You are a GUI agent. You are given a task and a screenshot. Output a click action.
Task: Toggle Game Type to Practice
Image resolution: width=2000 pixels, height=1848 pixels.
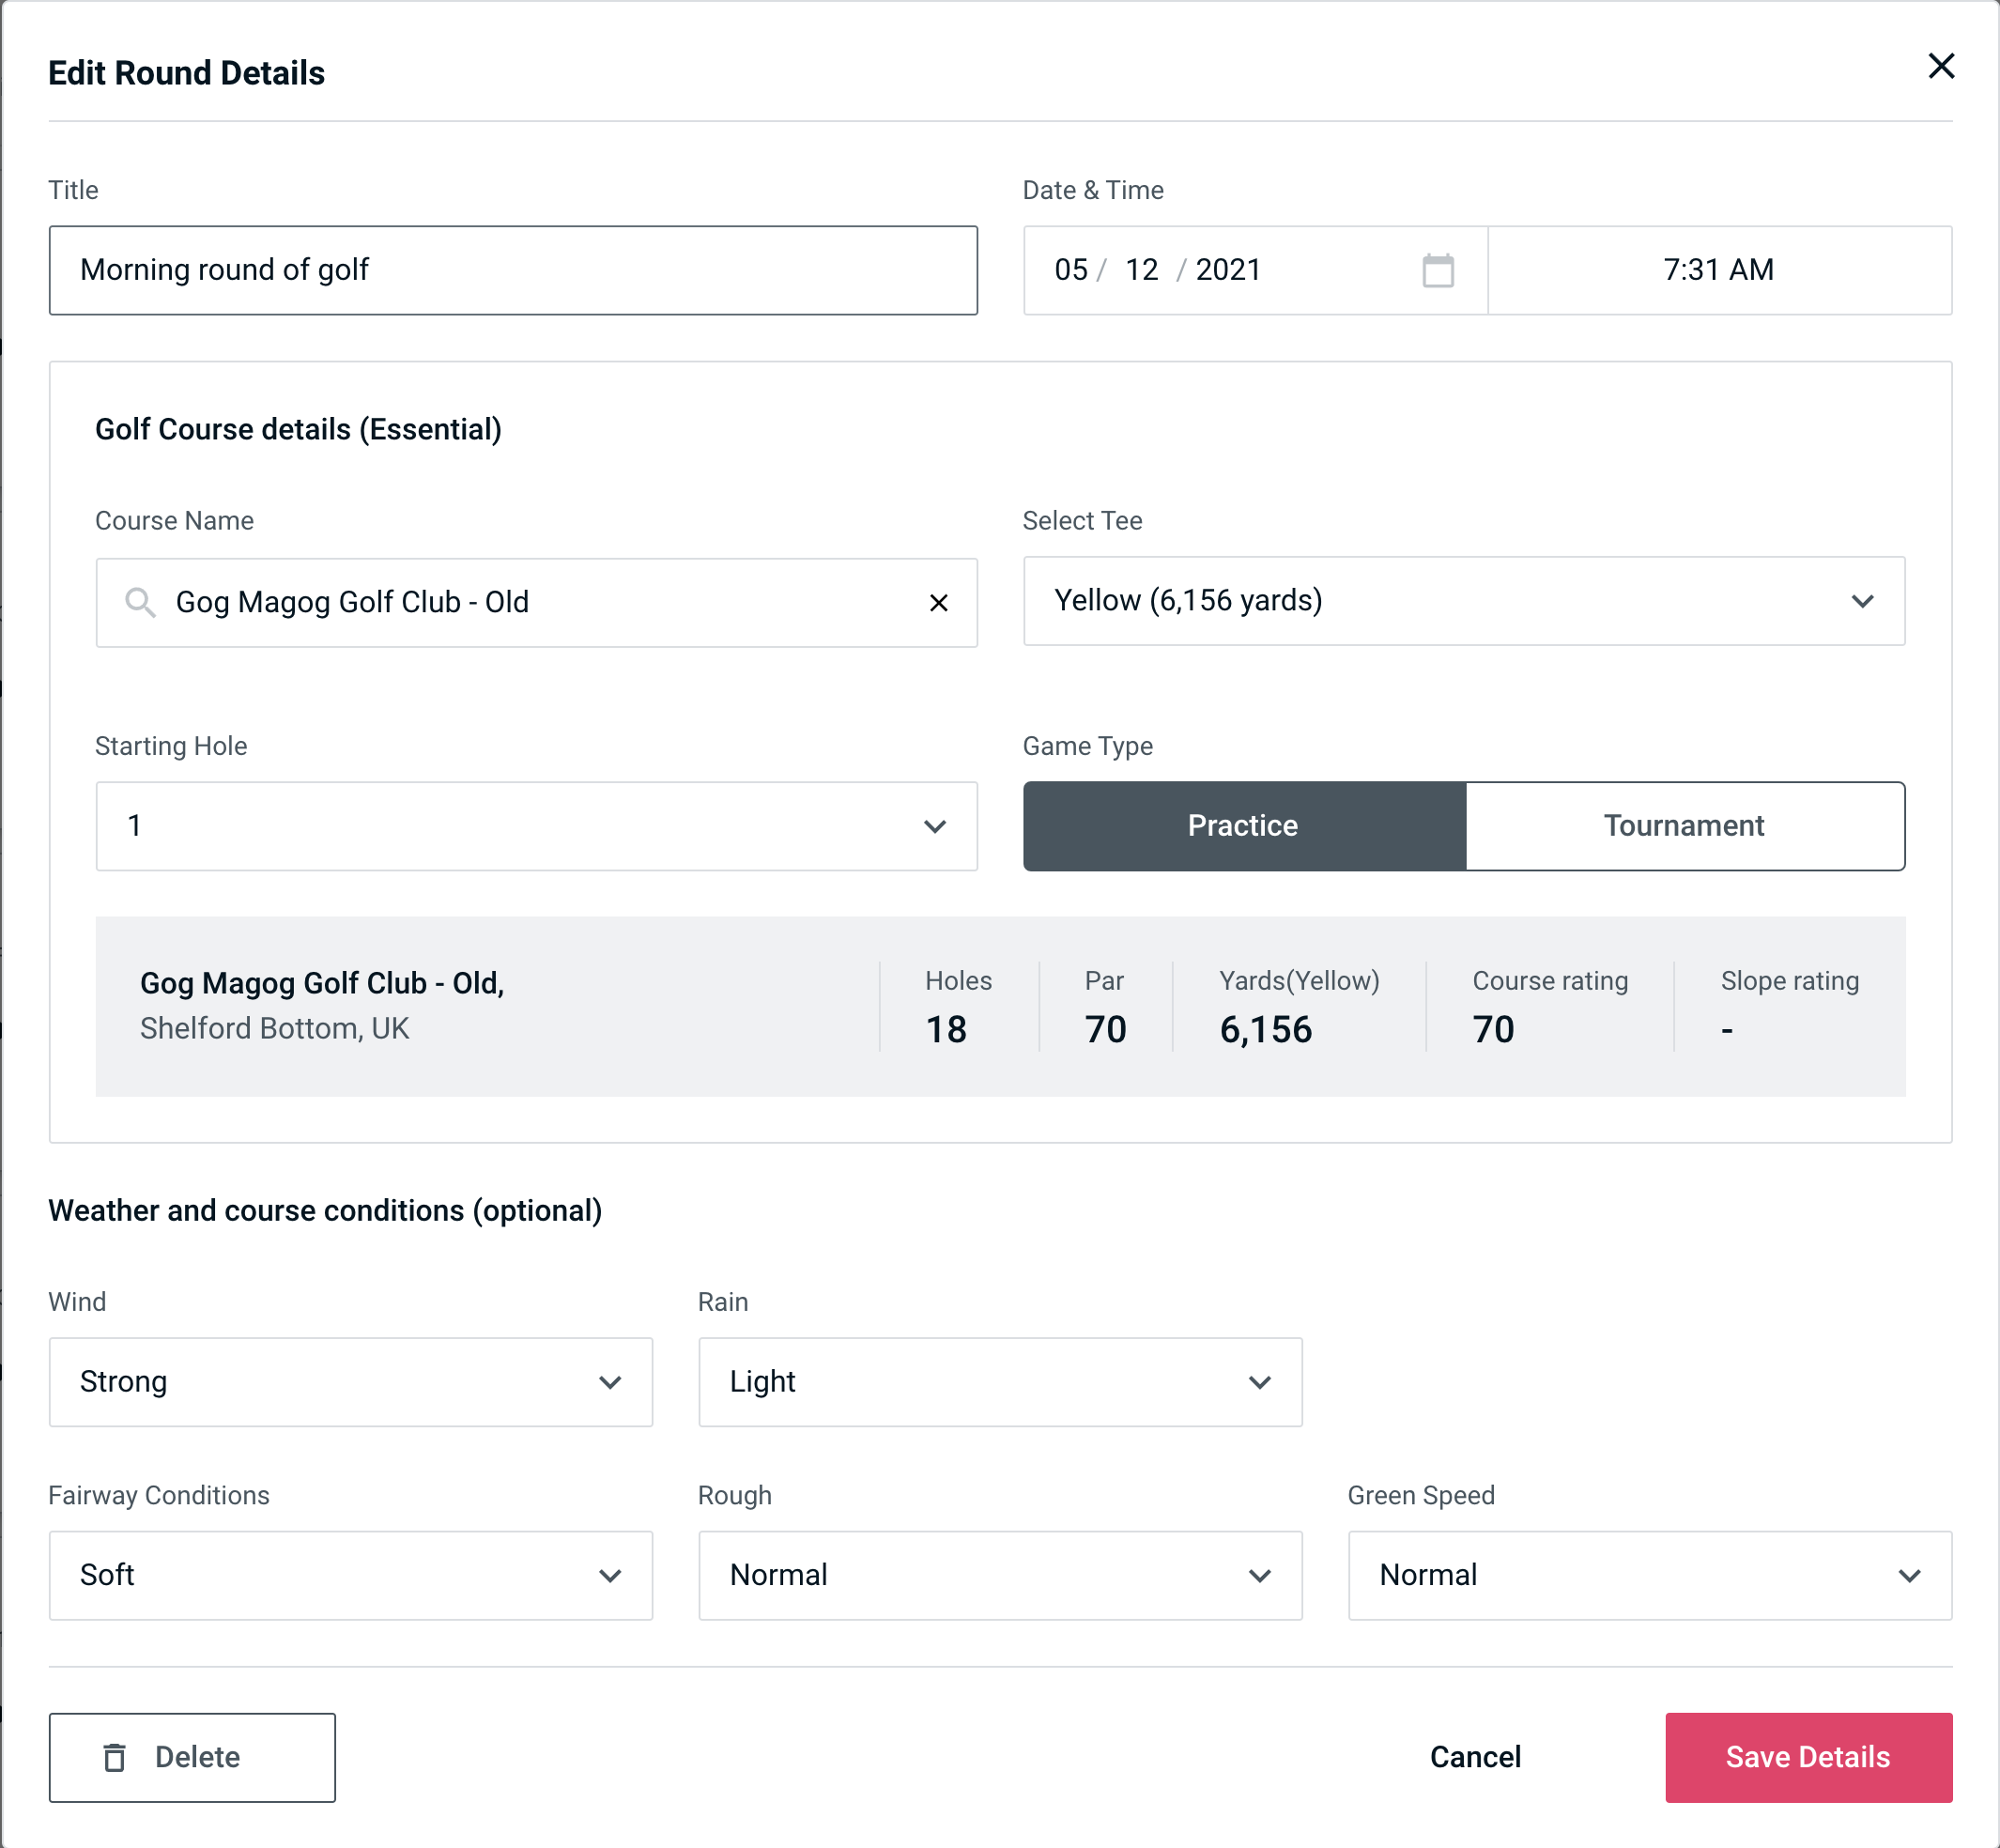[x=1244, y=825]
